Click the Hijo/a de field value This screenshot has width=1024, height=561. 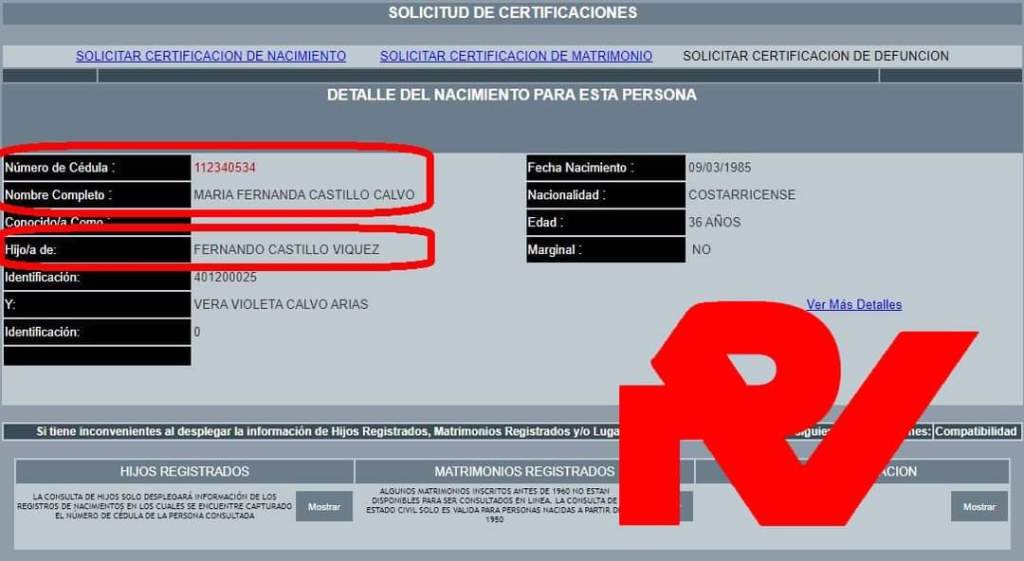click(286, 250)
